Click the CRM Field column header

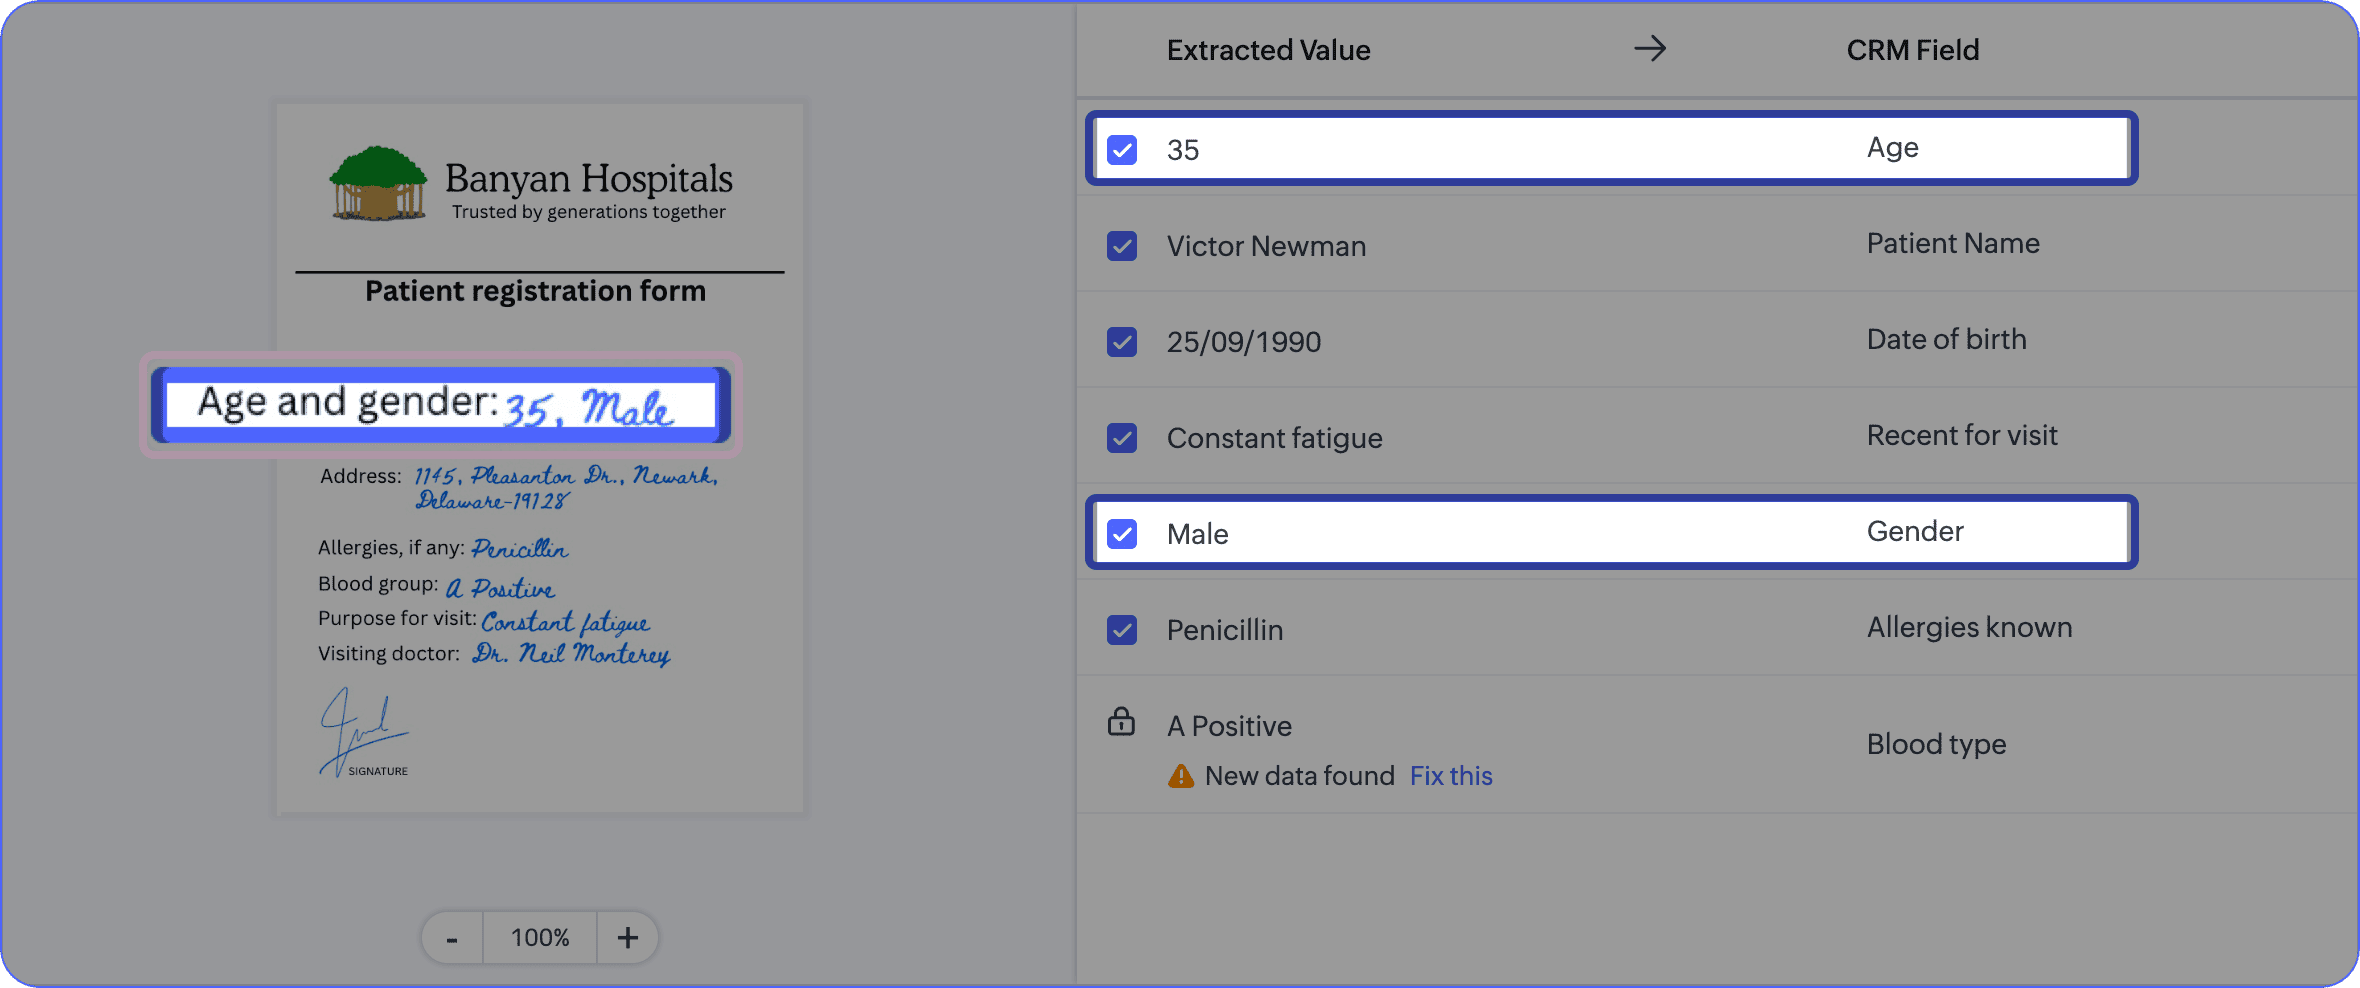pos(1912,50)
